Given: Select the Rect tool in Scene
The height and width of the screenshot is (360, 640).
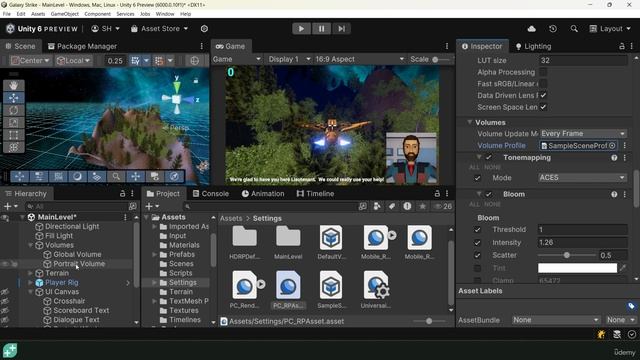Looking at the screenshot, I should 13,135.
